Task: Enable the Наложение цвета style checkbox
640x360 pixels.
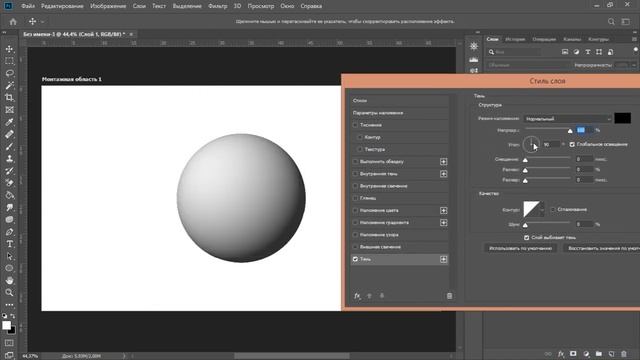Action: [356, 210]
